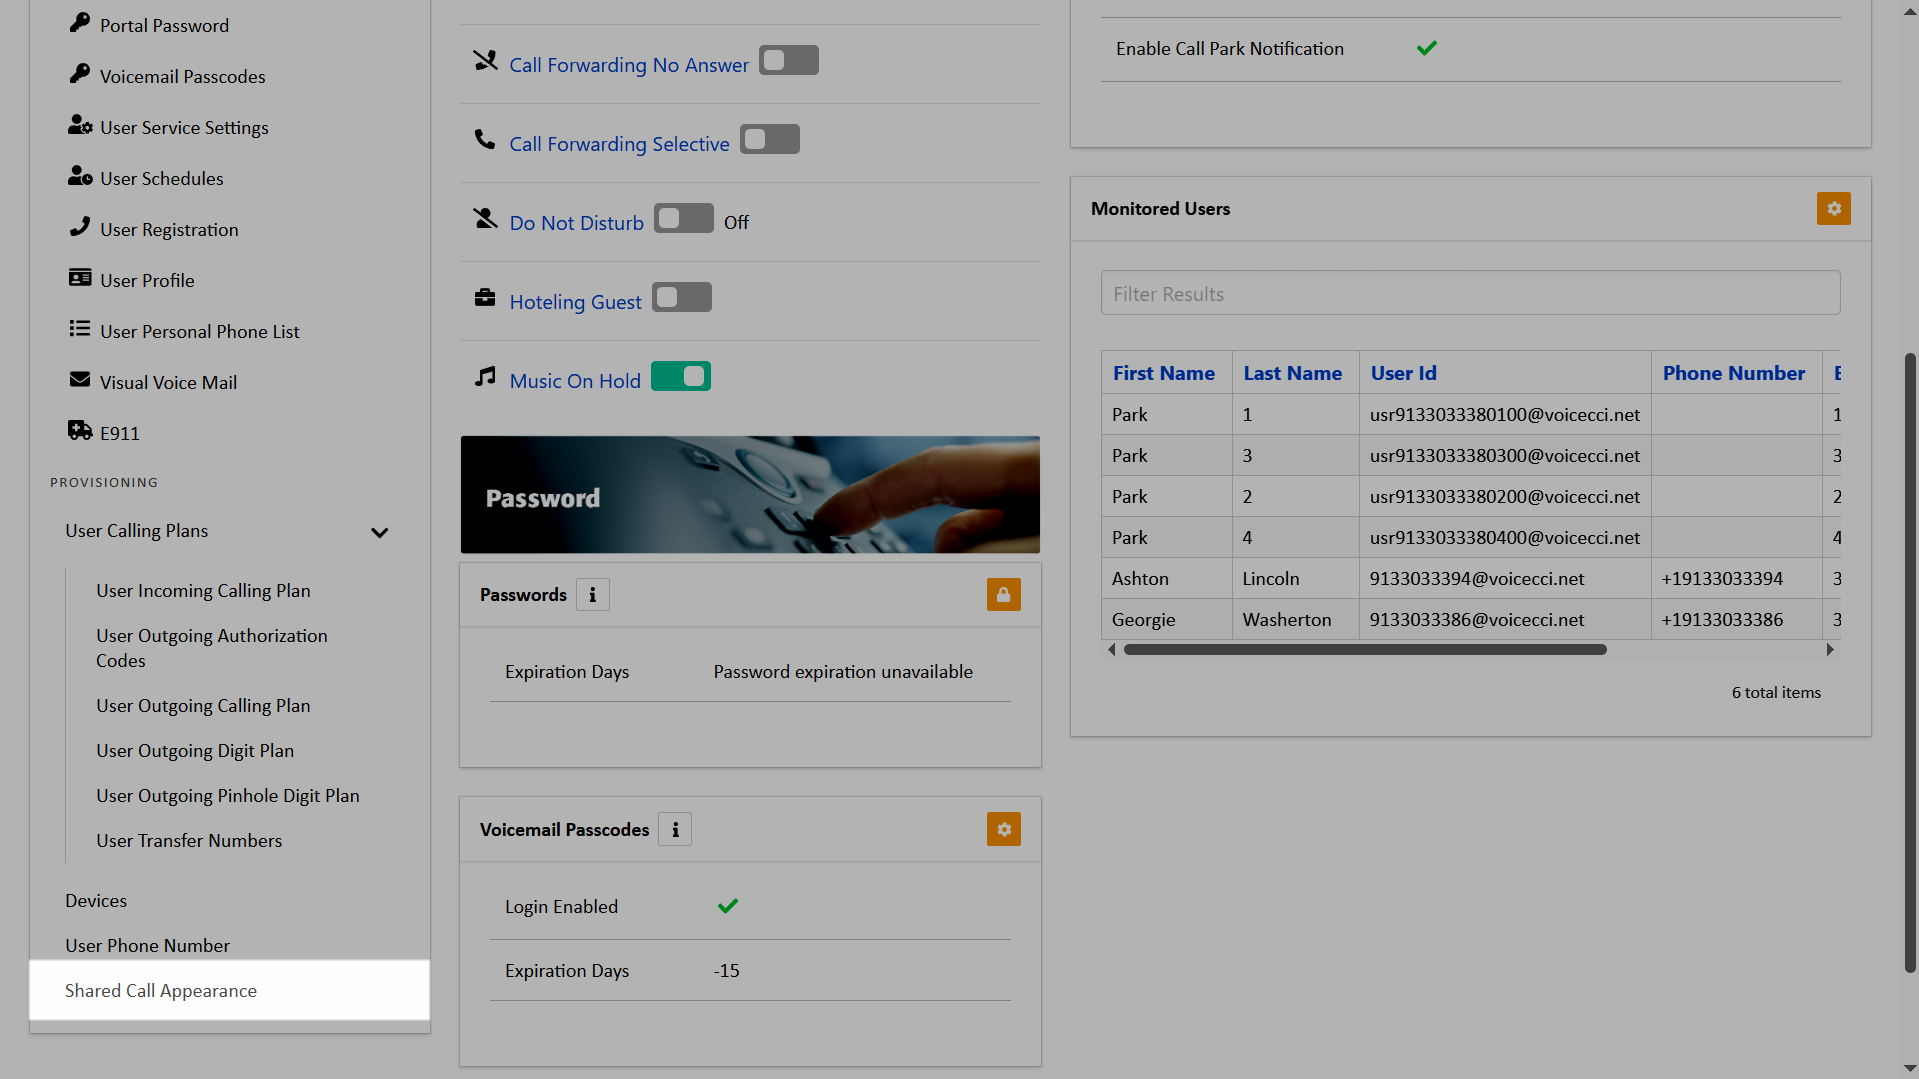Image resolution: width=1919 pixels, height=1079 pixels.
Task: Click the Music On Hold note icon
Action: pyautogui.click(x=485, y=378)
